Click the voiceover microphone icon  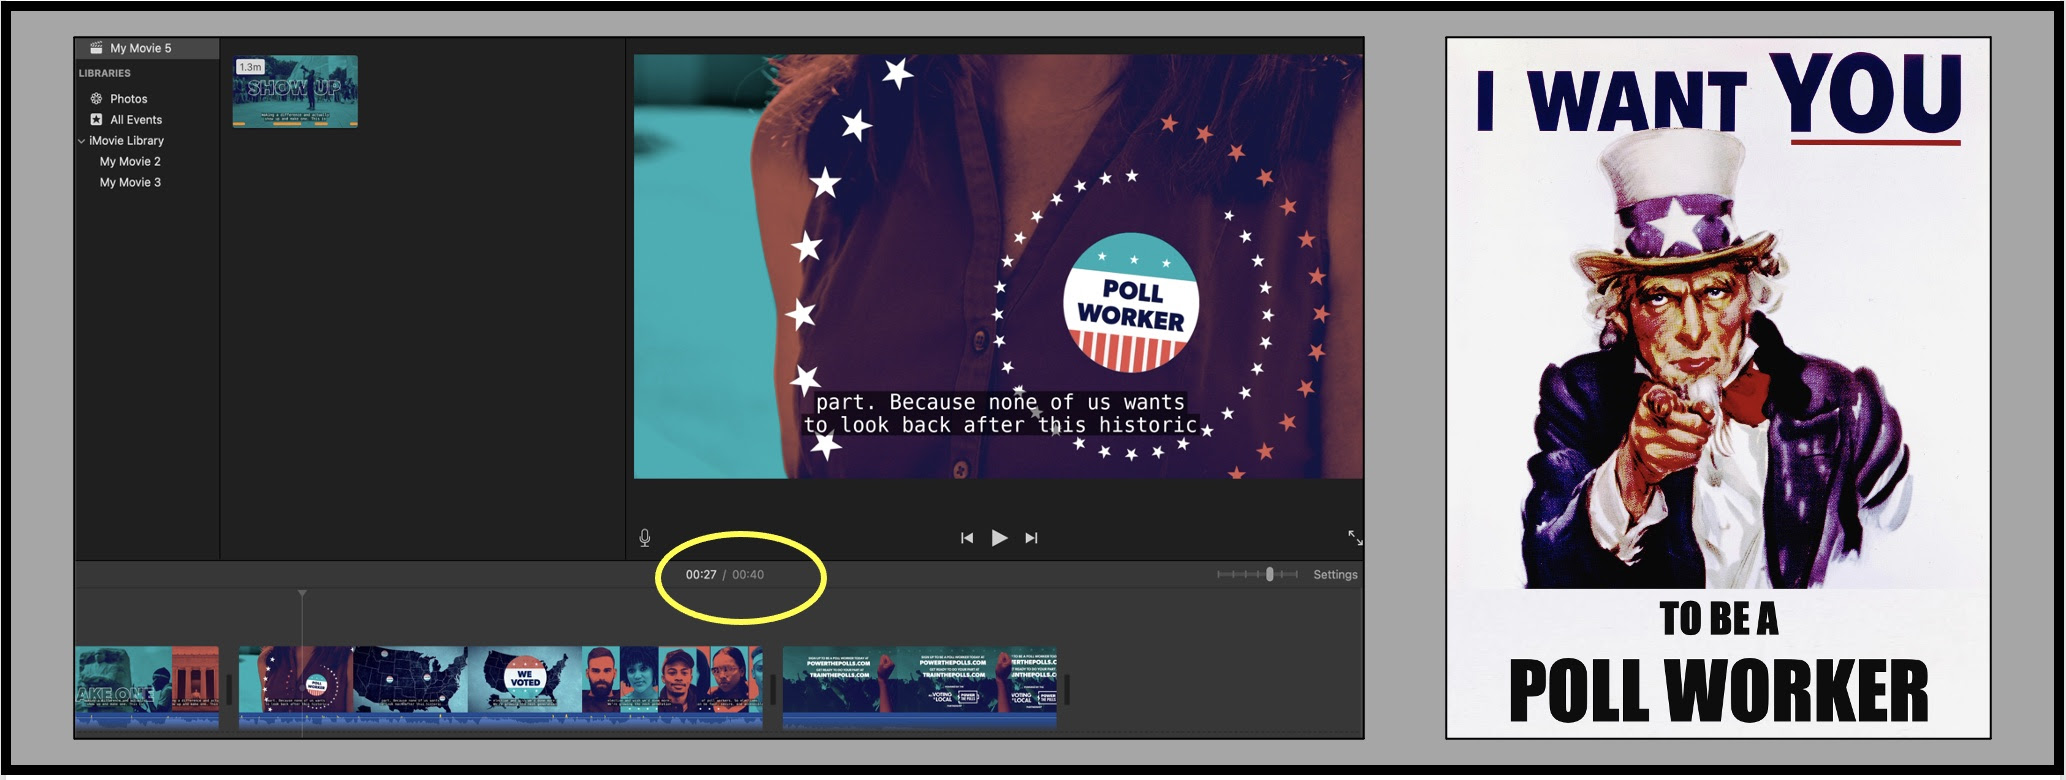645,538
